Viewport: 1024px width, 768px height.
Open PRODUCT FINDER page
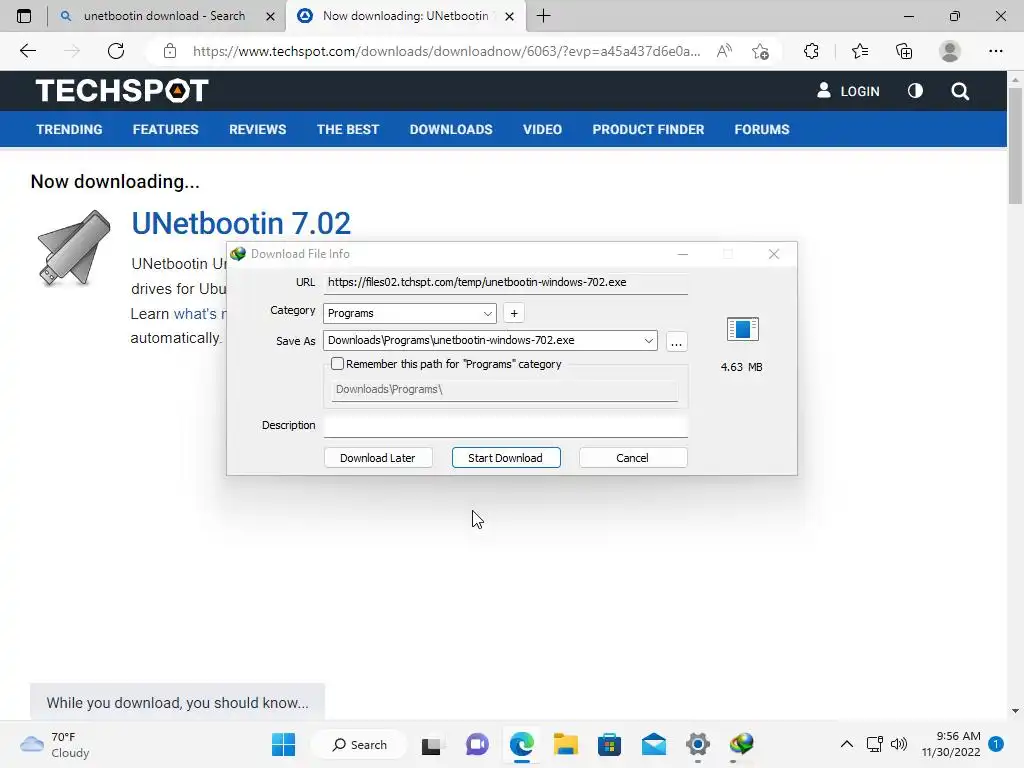coord(648,129)
